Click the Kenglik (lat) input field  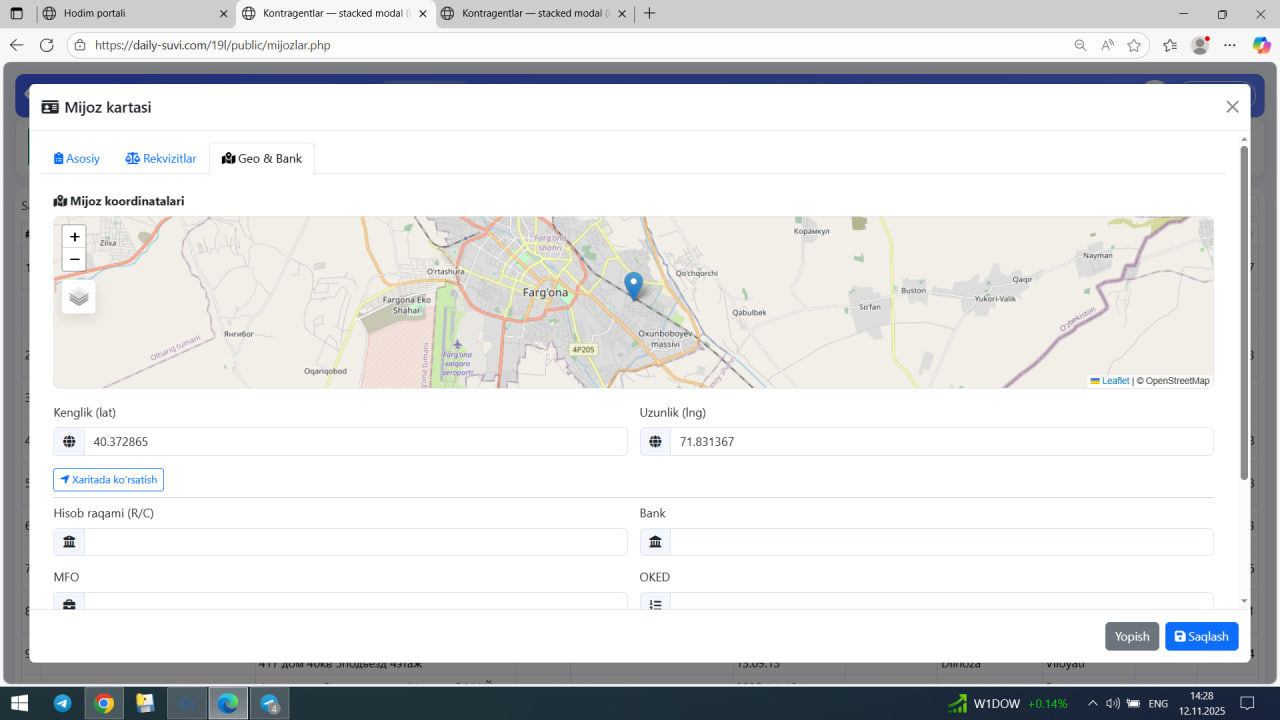click(x=355, y=442)
